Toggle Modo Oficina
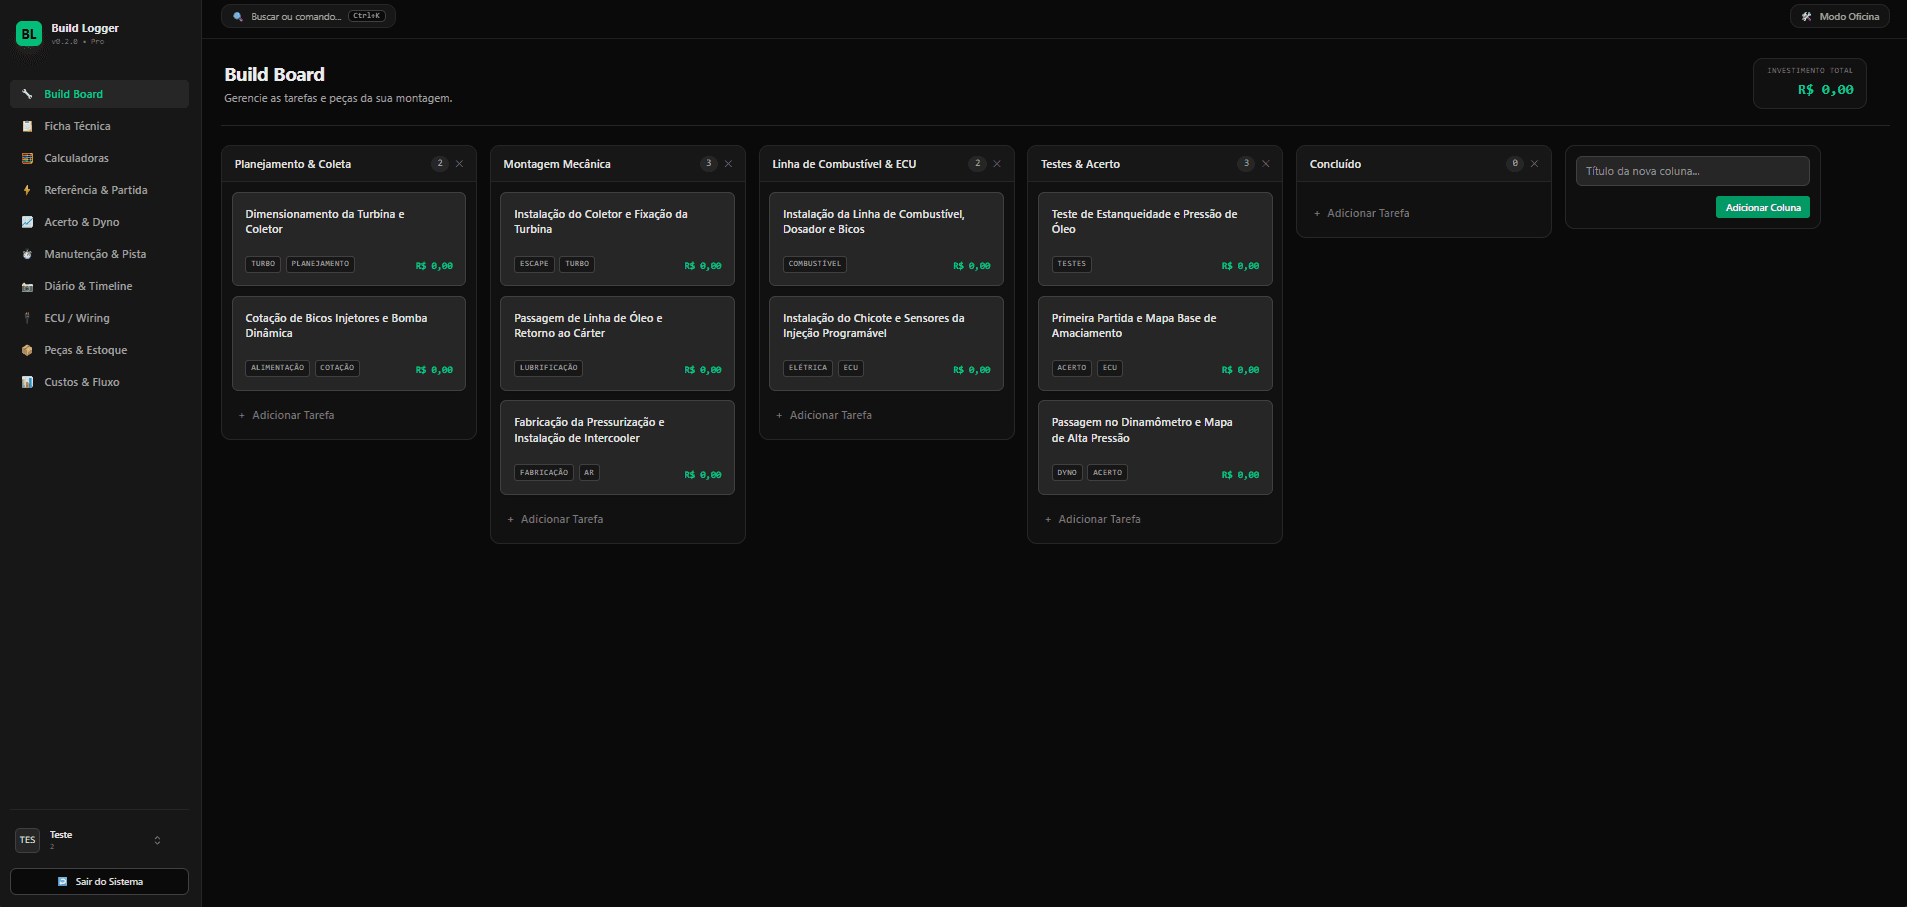Image resolution: width=1907 pixels, height=907 pixels. click(x=1839, y=17)
